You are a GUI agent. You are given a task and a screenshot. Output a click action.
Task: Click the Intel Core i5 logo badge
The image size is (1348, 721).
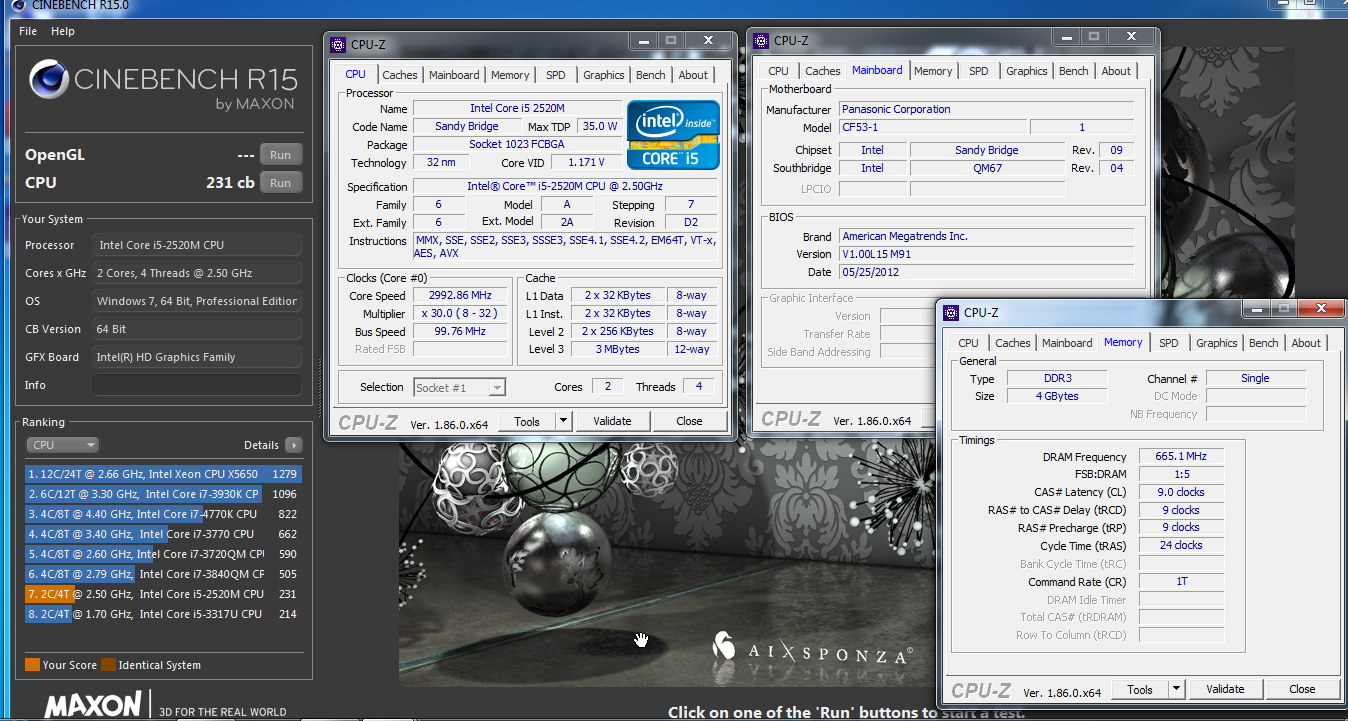coord(674,133)
